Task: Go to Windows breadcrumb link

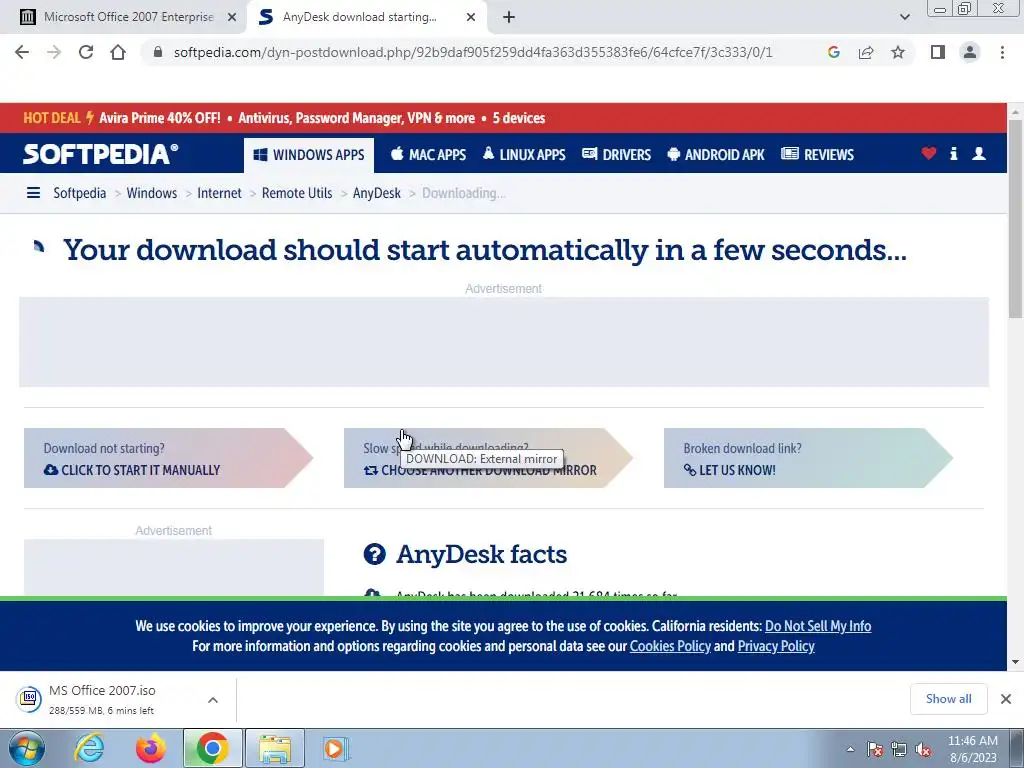Action: click(152, 193)
